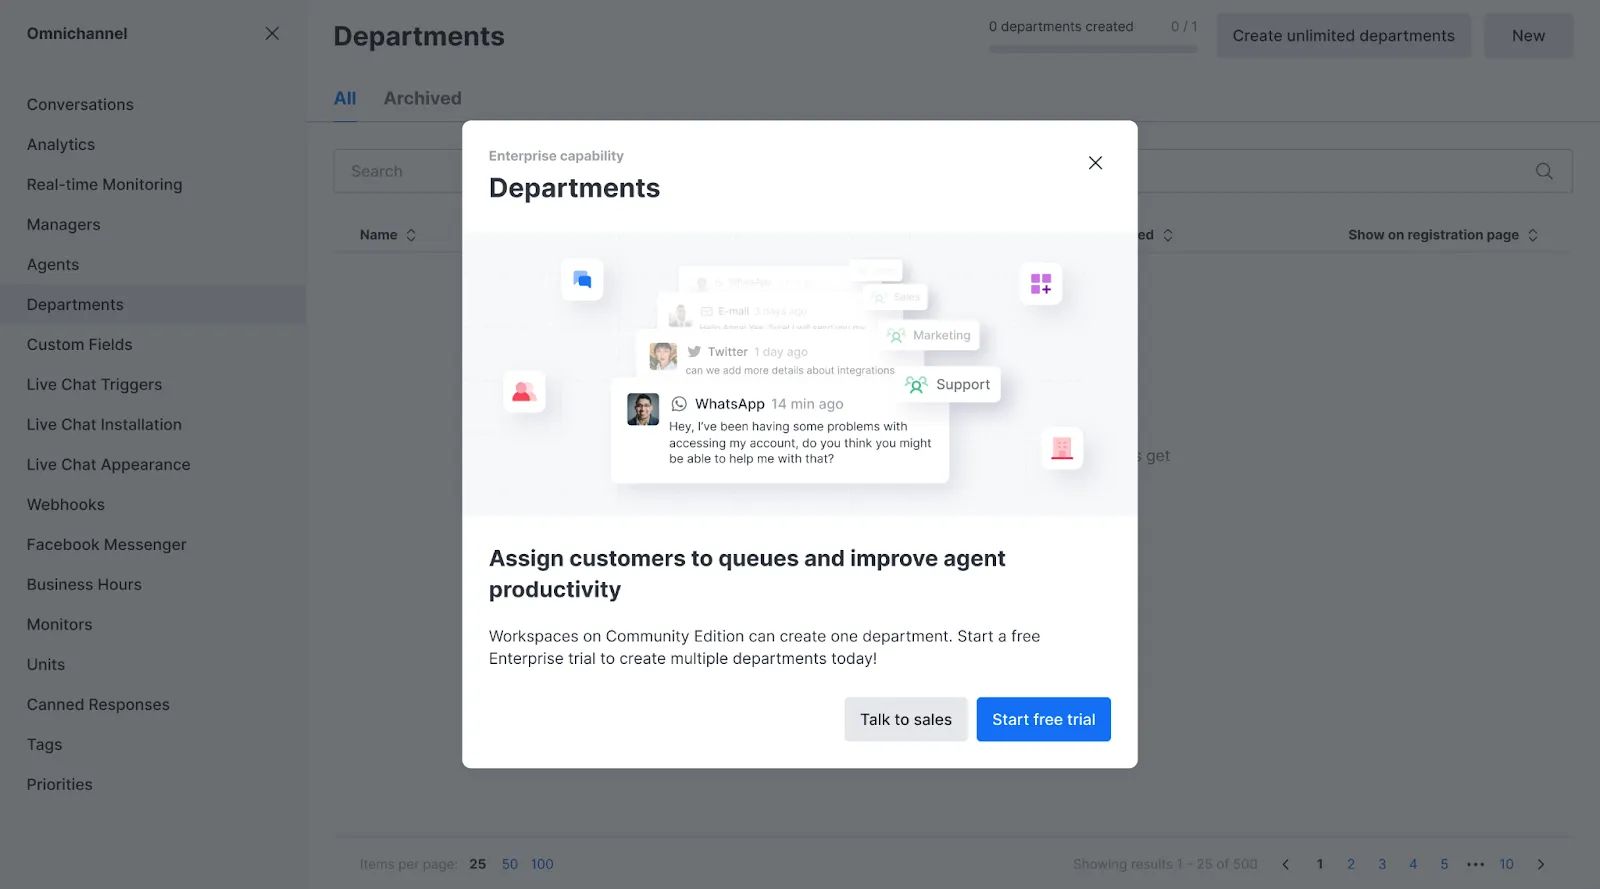Click the pagination ellipsis
This screenshot has width=1600, height=889.
pos(1475,865)
